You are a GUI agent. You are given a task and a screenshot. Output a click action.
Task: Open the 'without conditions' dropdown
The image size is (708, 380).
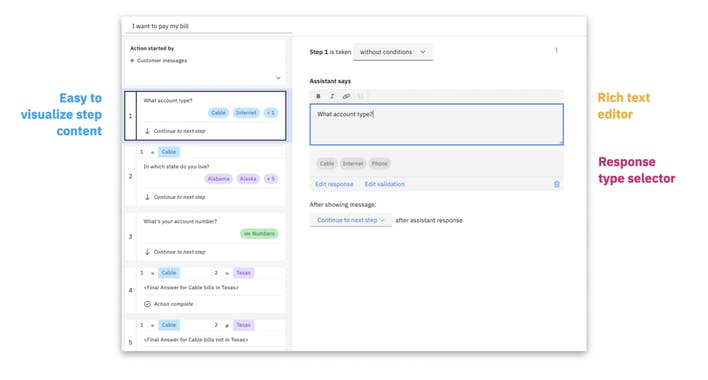(393, 52)
